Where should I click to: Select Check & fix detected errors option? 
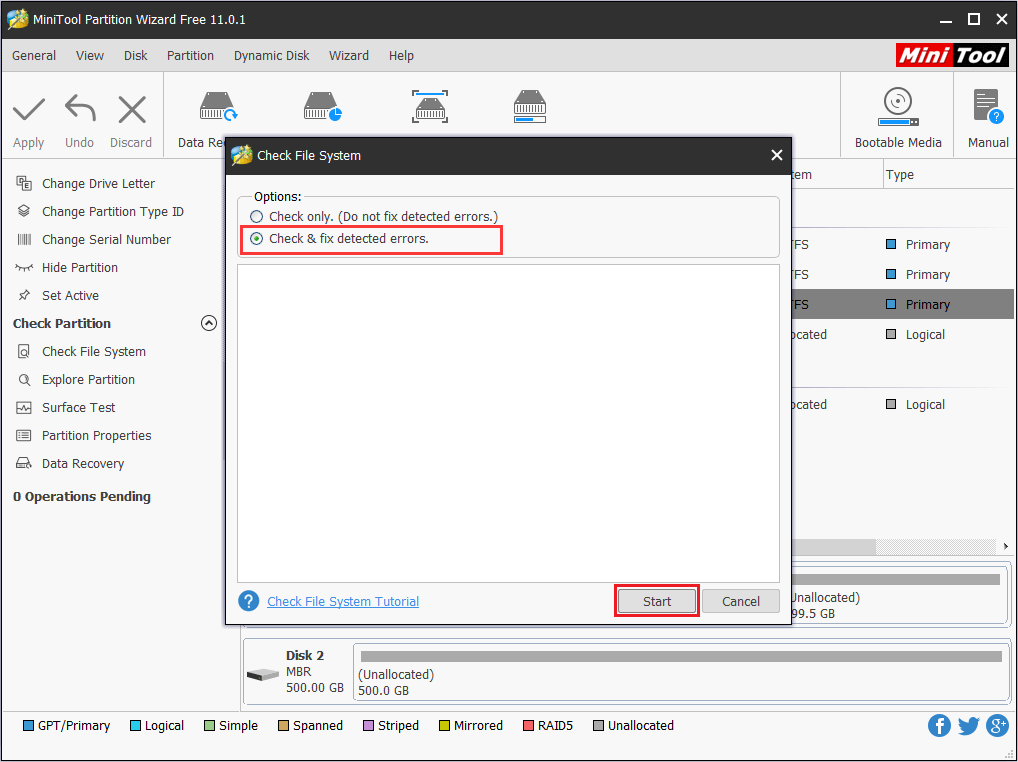pos(256,239)
